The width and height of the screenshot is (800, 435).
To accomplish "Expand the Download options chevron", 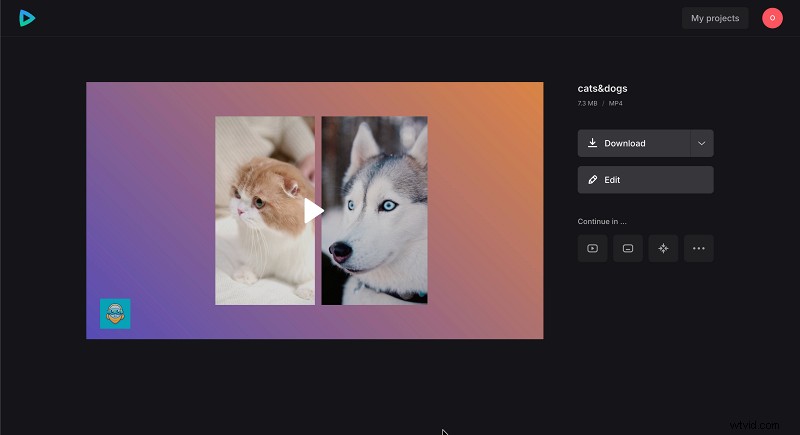I will (702, 143).
